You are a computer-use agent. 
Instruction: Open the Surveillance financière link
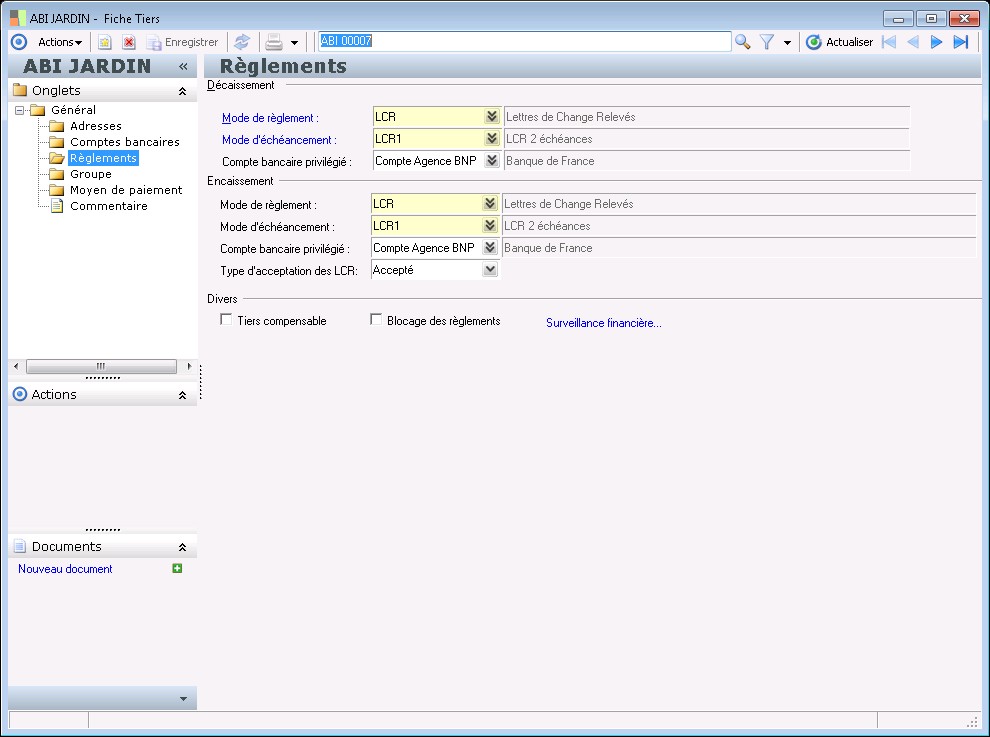[603, 323]
